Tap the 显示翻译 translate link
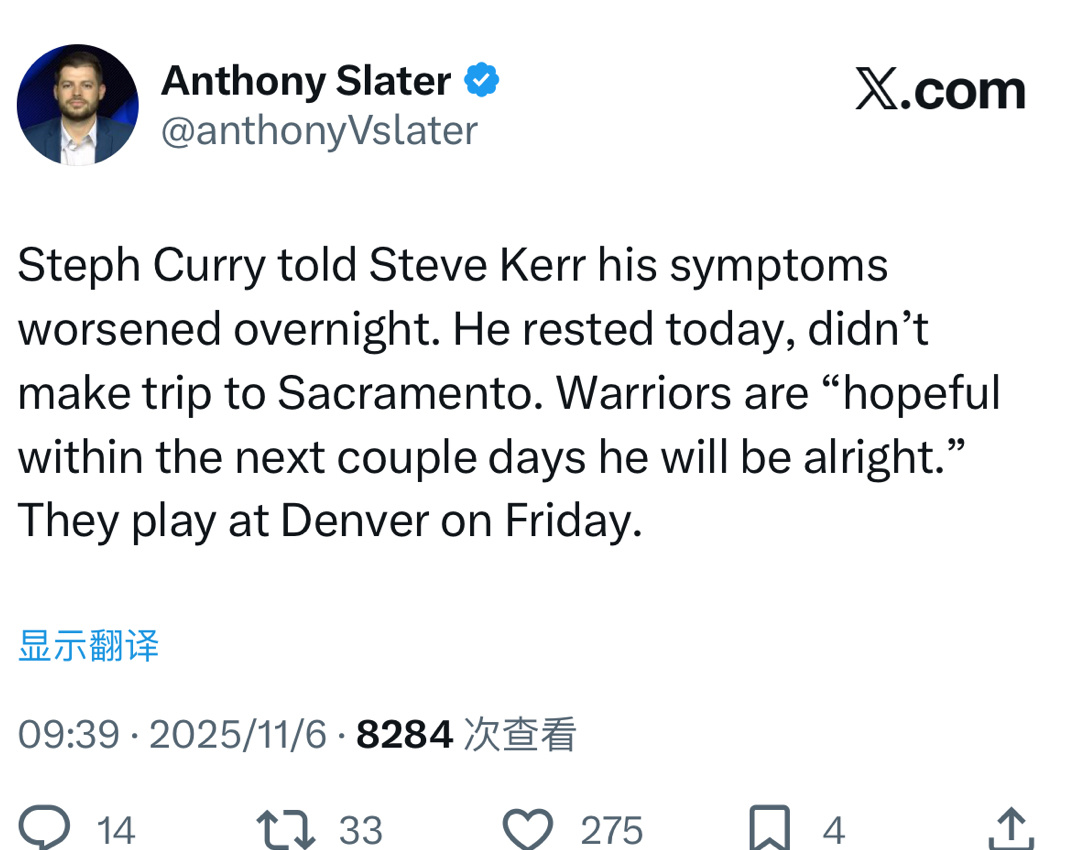Viewport: 1071px width, 850px height. point(88,646)
